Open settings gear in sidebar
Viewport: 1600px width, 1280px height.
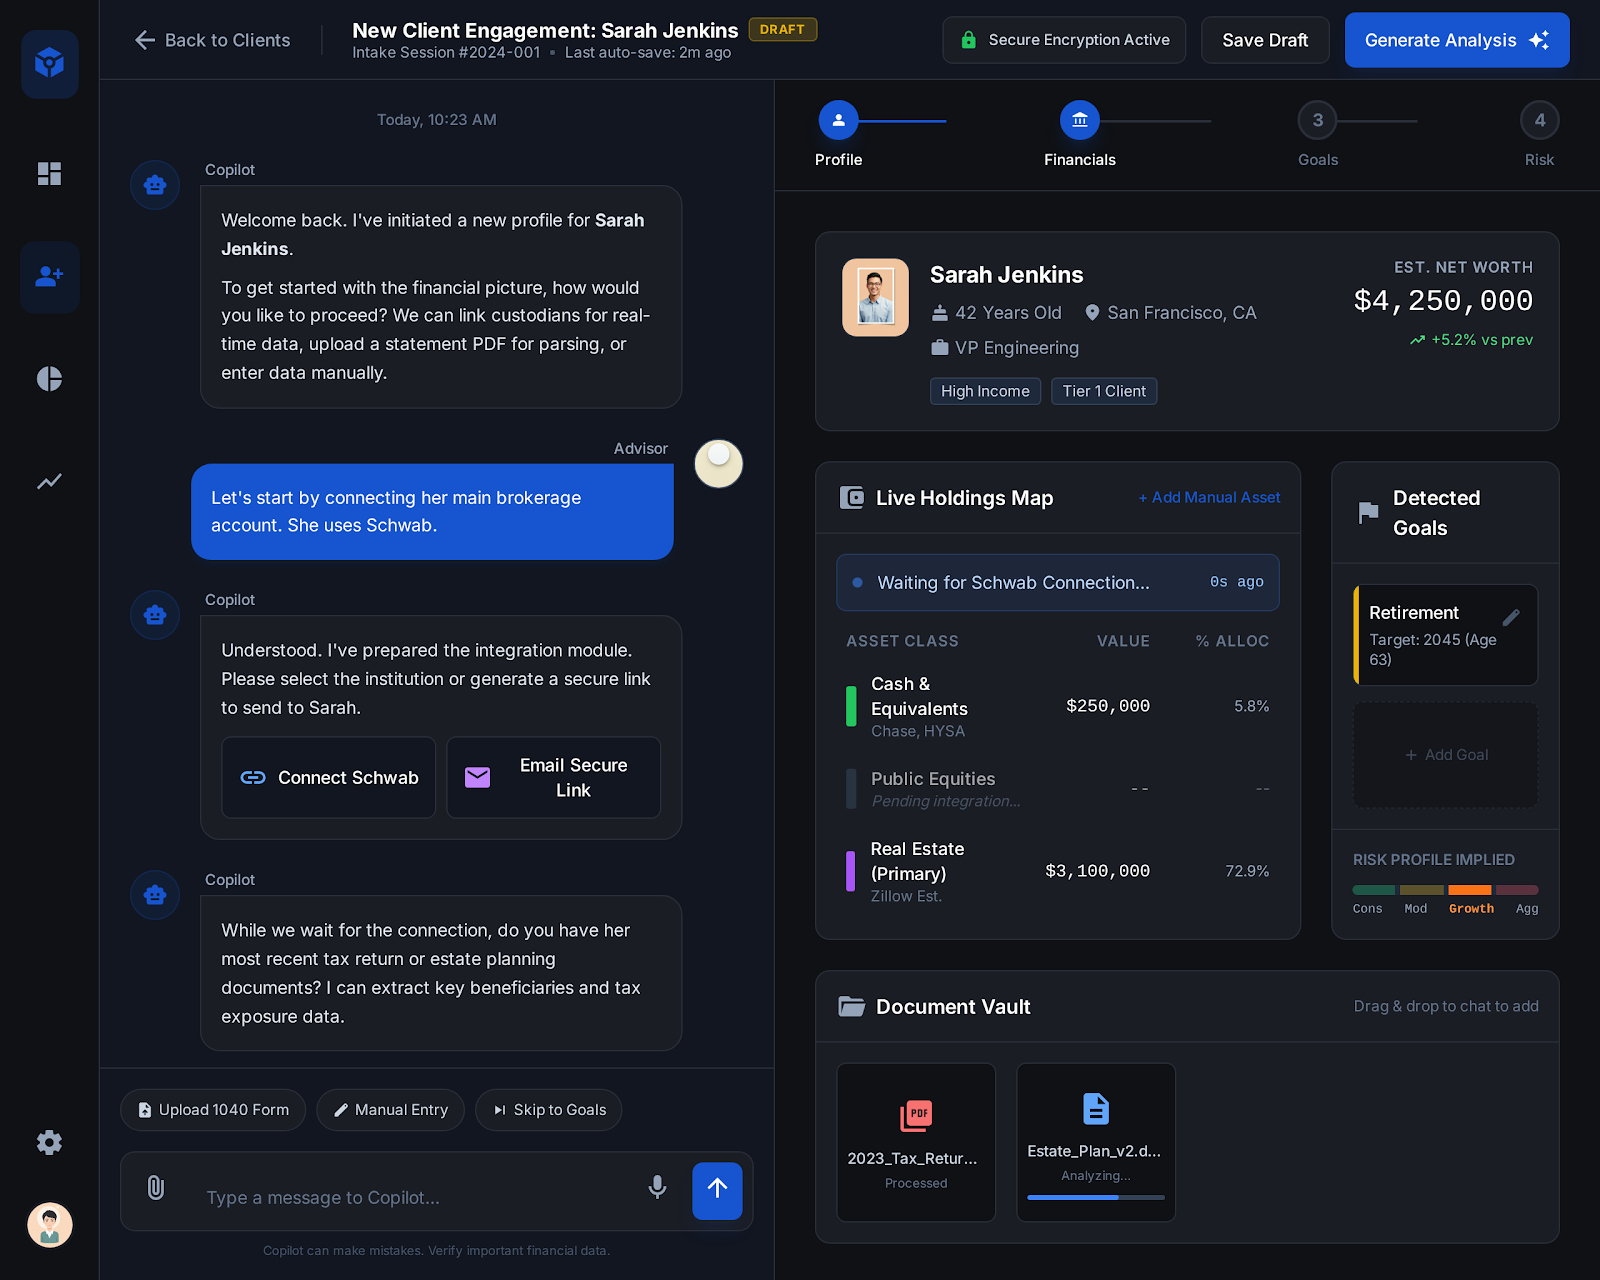[49, 1143]
